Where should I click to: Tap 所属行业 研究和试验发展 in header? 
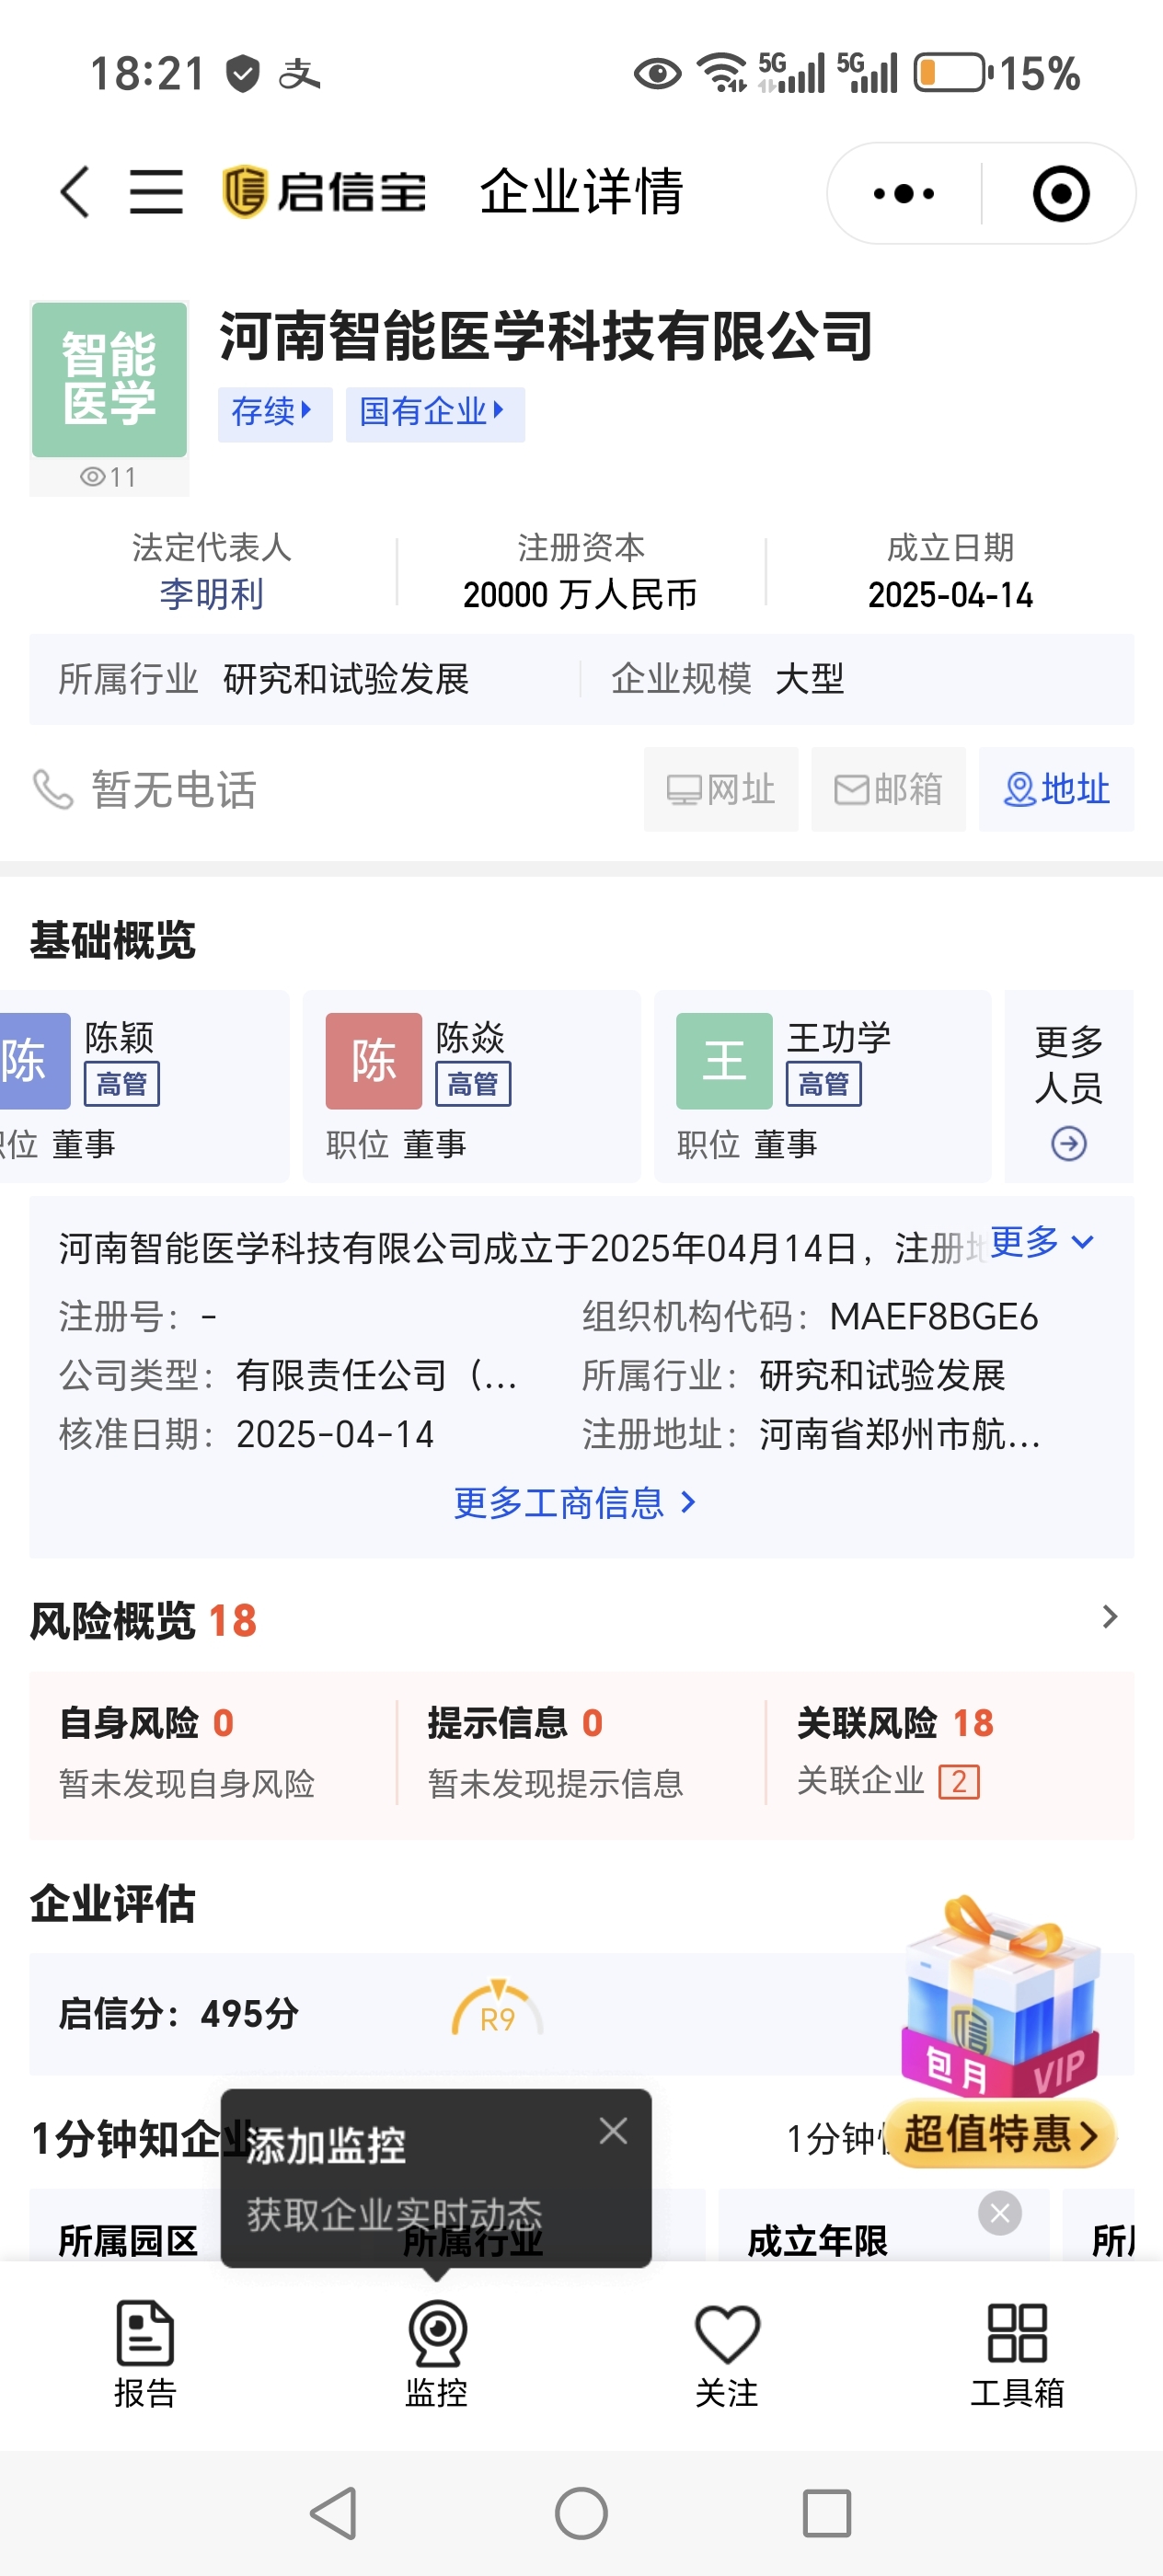pos(264,679)
